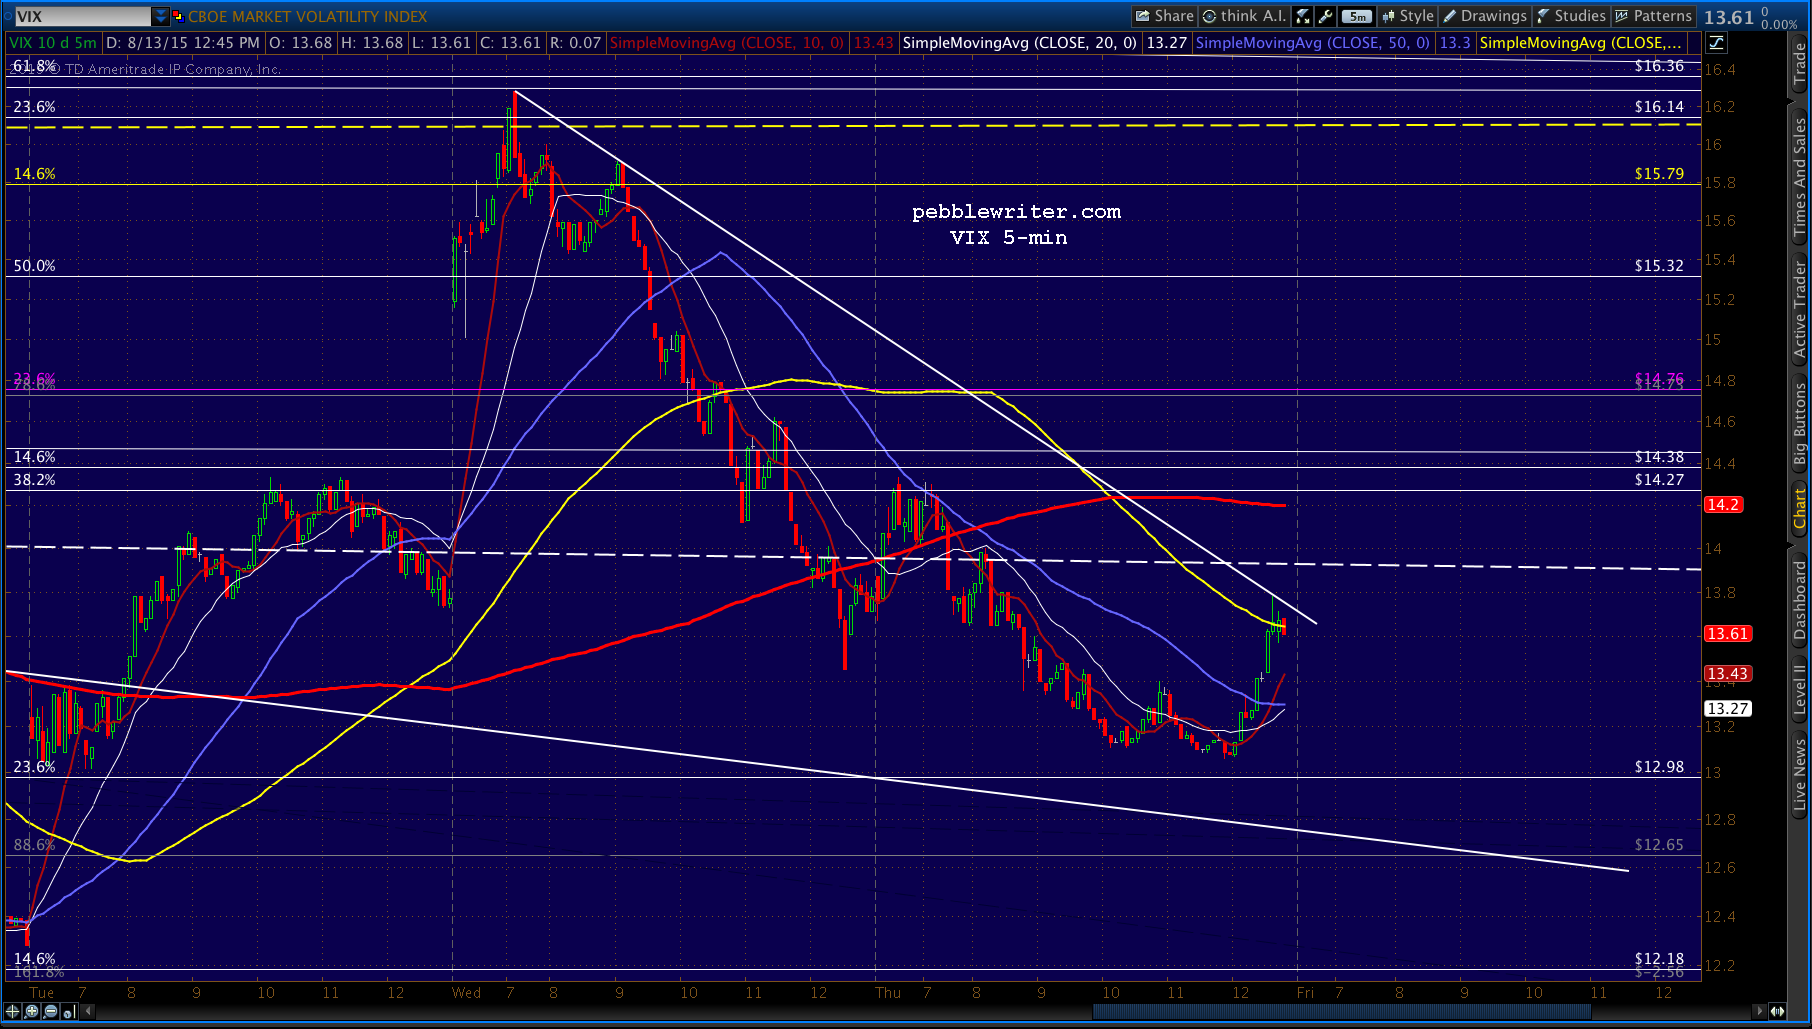Click the VIX 5-min text annotation

[x=1008, y=238]
